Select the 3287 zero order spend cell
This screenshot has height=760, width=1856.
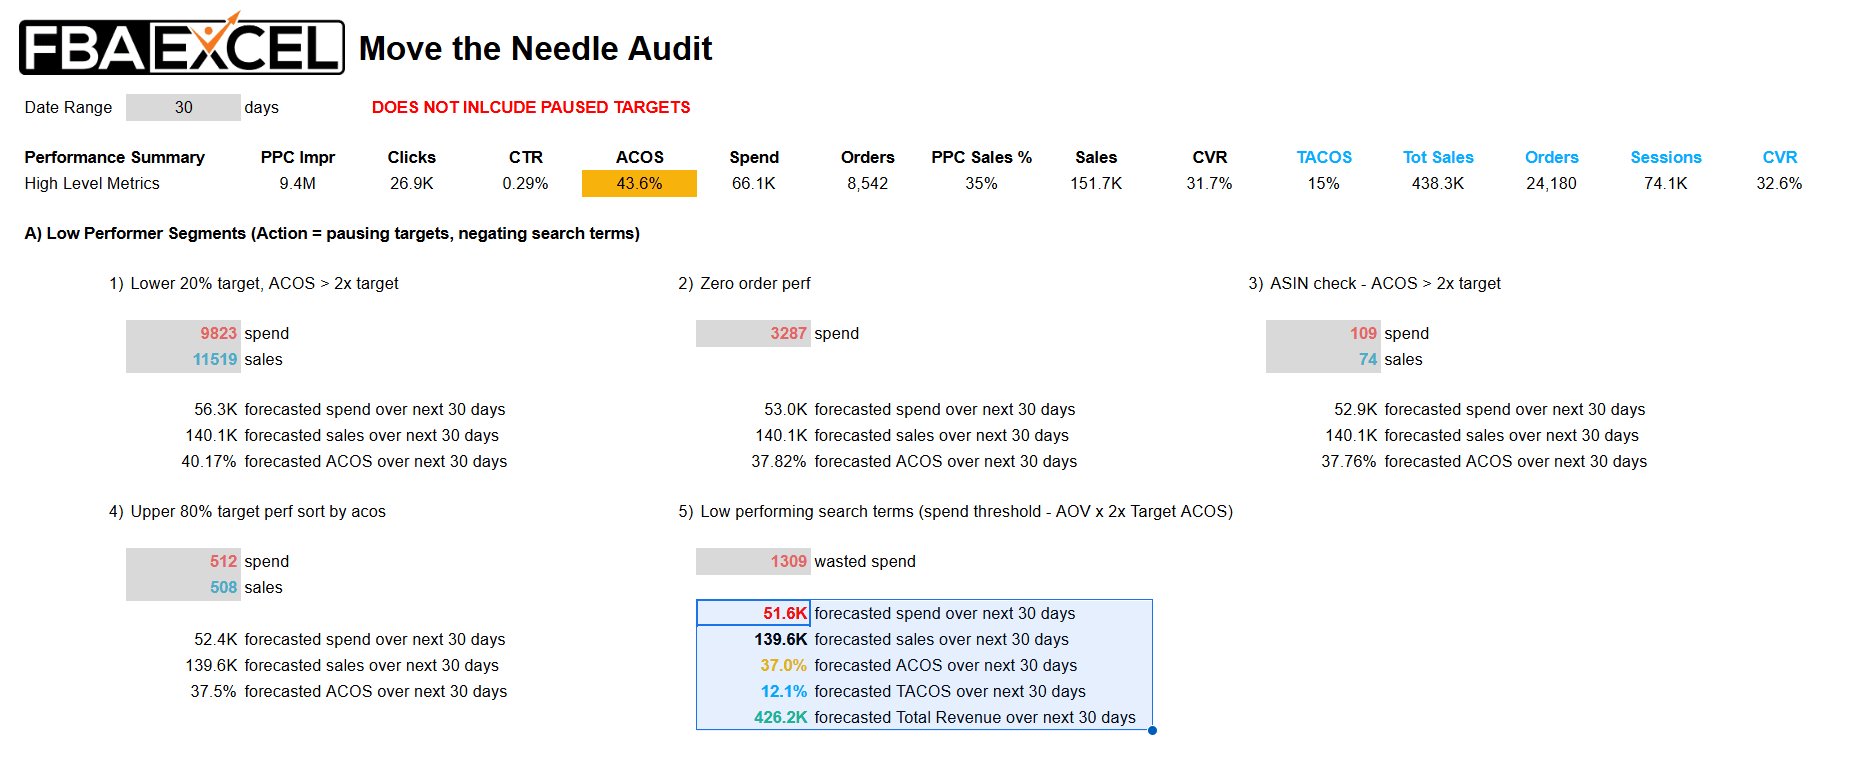pyautogui.click(x=753, y=333)
